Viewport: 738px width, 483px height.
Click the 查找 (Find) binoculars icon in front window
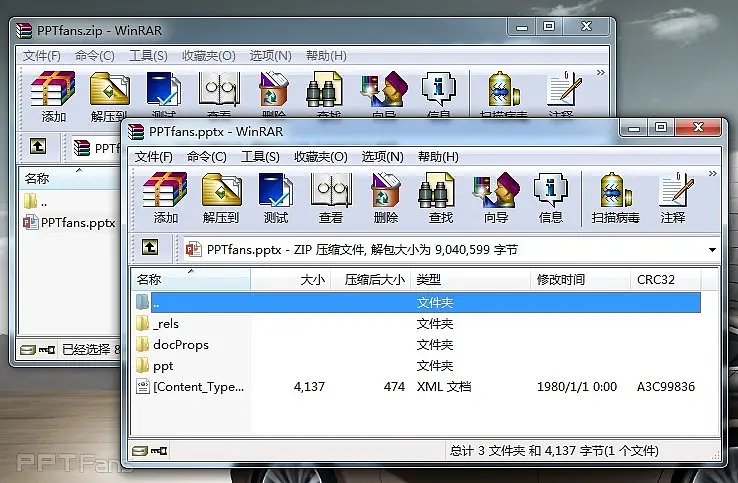(441, 196)
